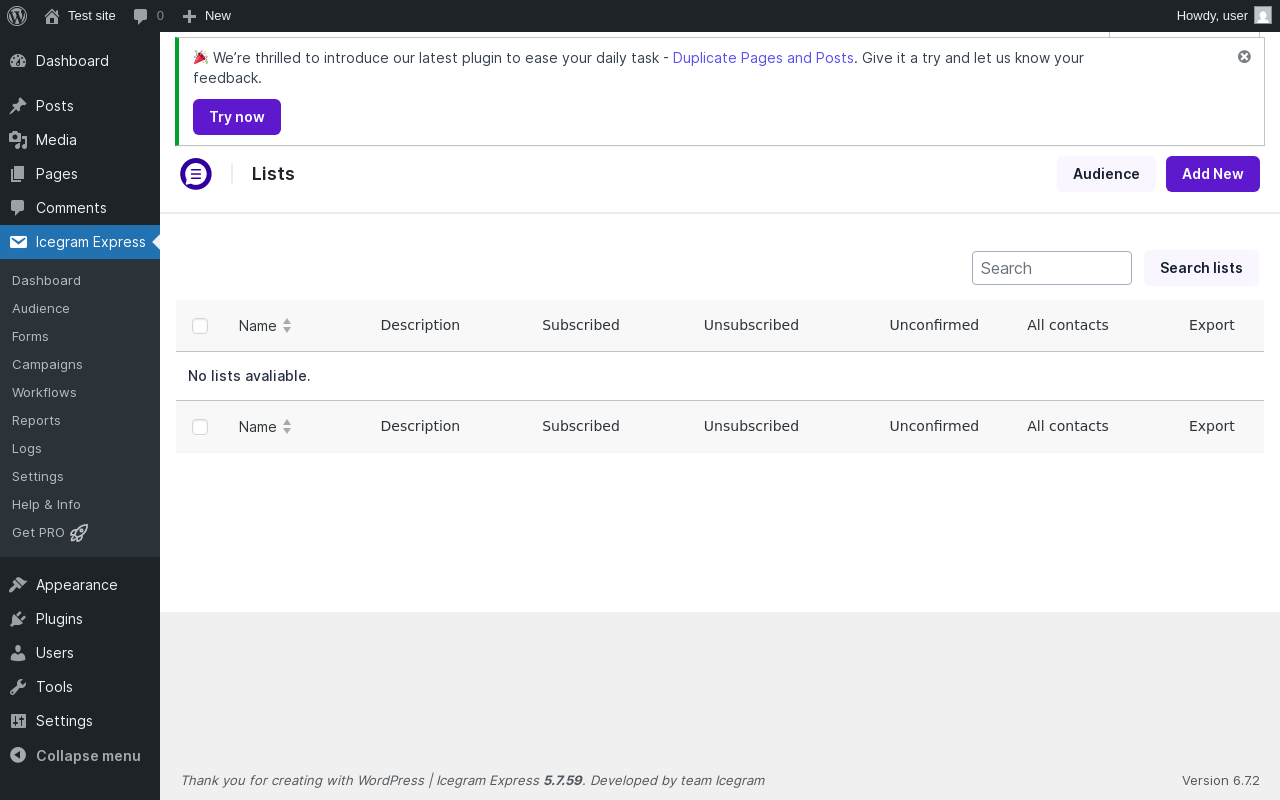Open the Tools wrench icon
Viewport: 1280px width, 800px height.
[x=18, y=687]
